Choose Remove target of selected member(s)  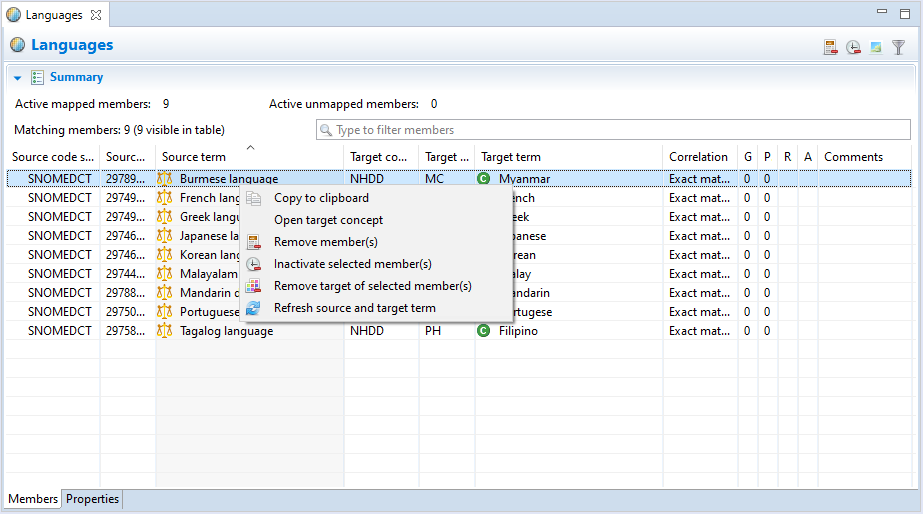(372, 286)
